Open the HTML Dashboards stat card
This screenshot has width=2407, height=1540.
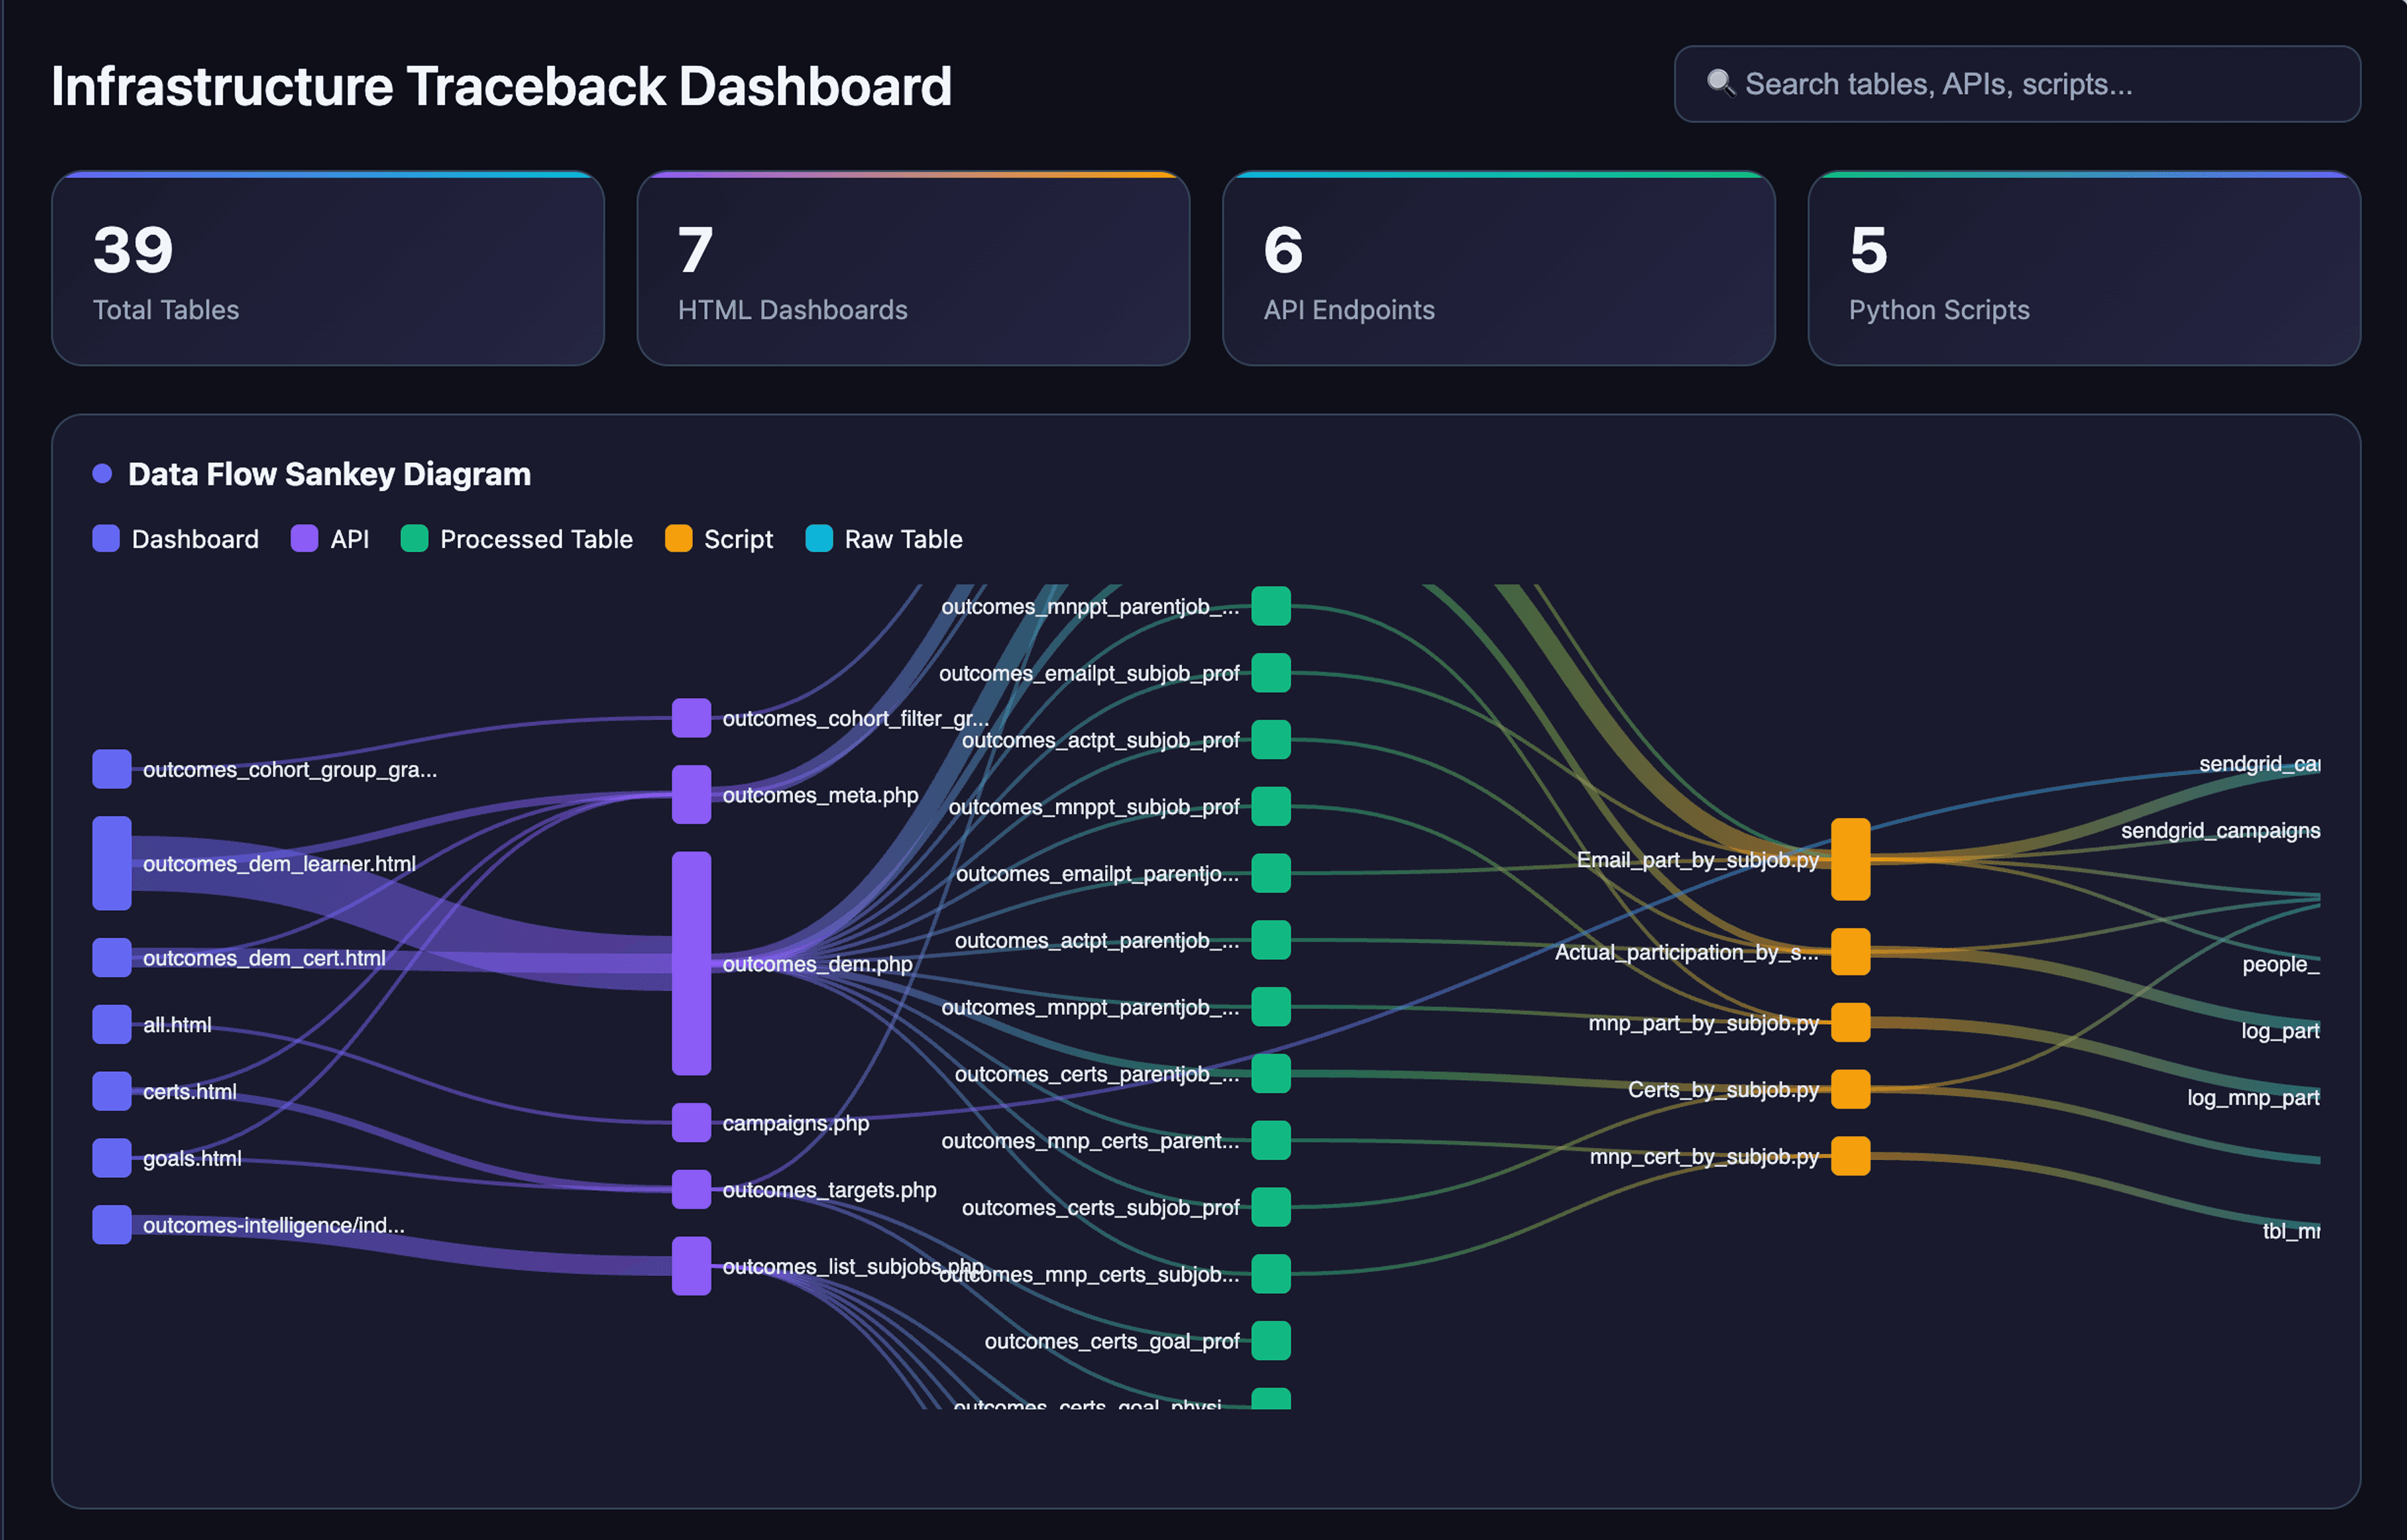tap(913, 269)
